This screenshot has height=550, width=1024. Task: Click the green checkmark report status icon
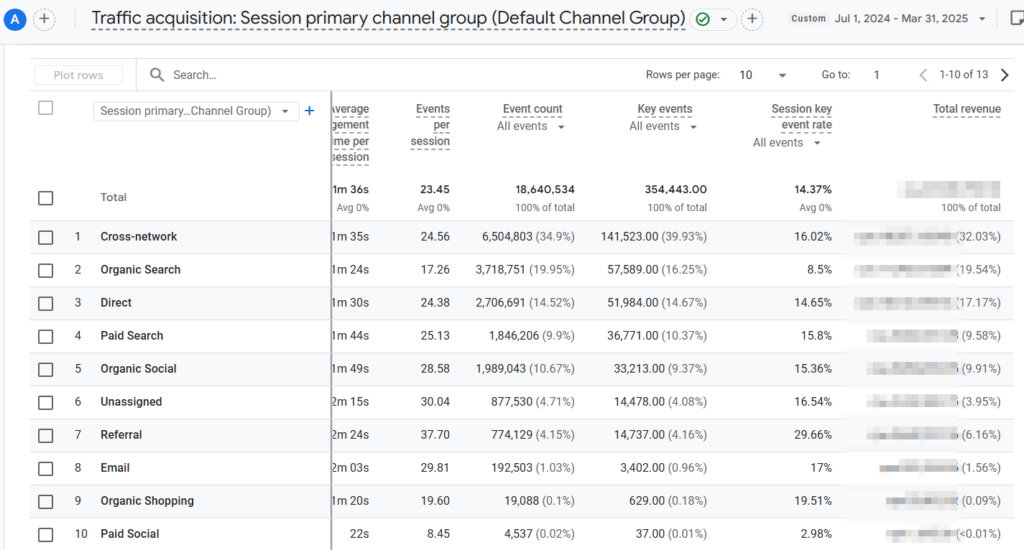[x=703, y=19]
